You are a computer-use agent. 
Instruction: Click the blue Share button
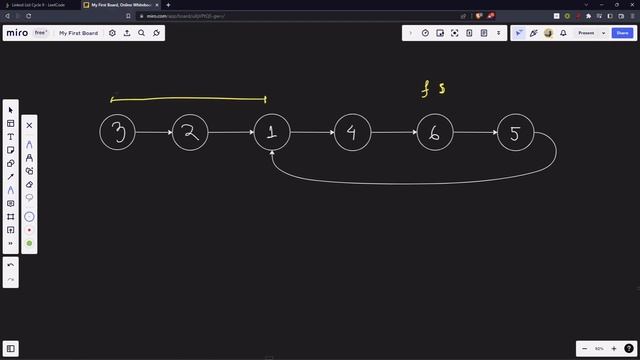622,33
